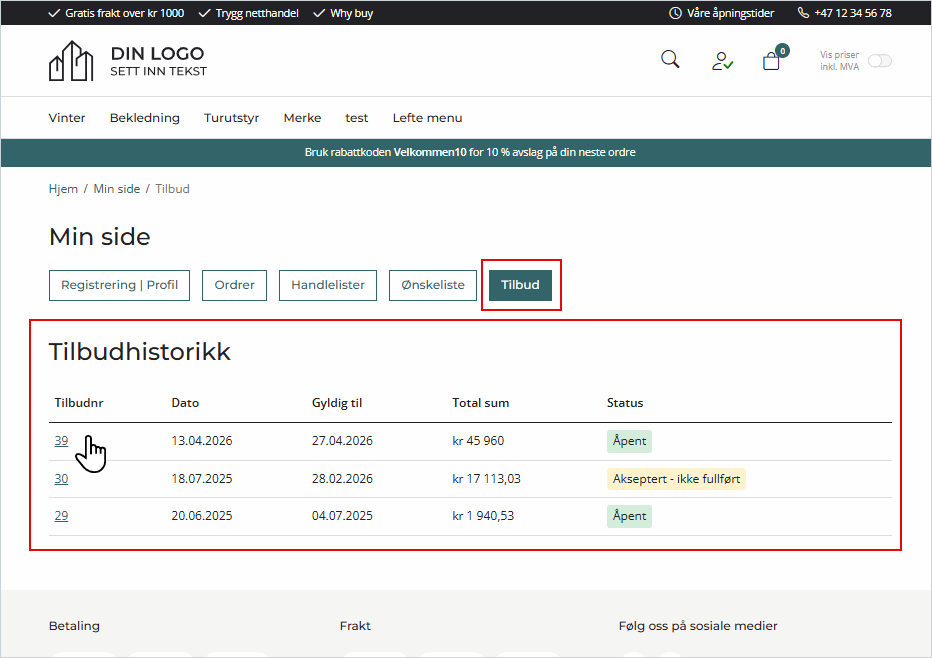Open quote number 29
Screen dimensions: 932x658
click(61, 516)
